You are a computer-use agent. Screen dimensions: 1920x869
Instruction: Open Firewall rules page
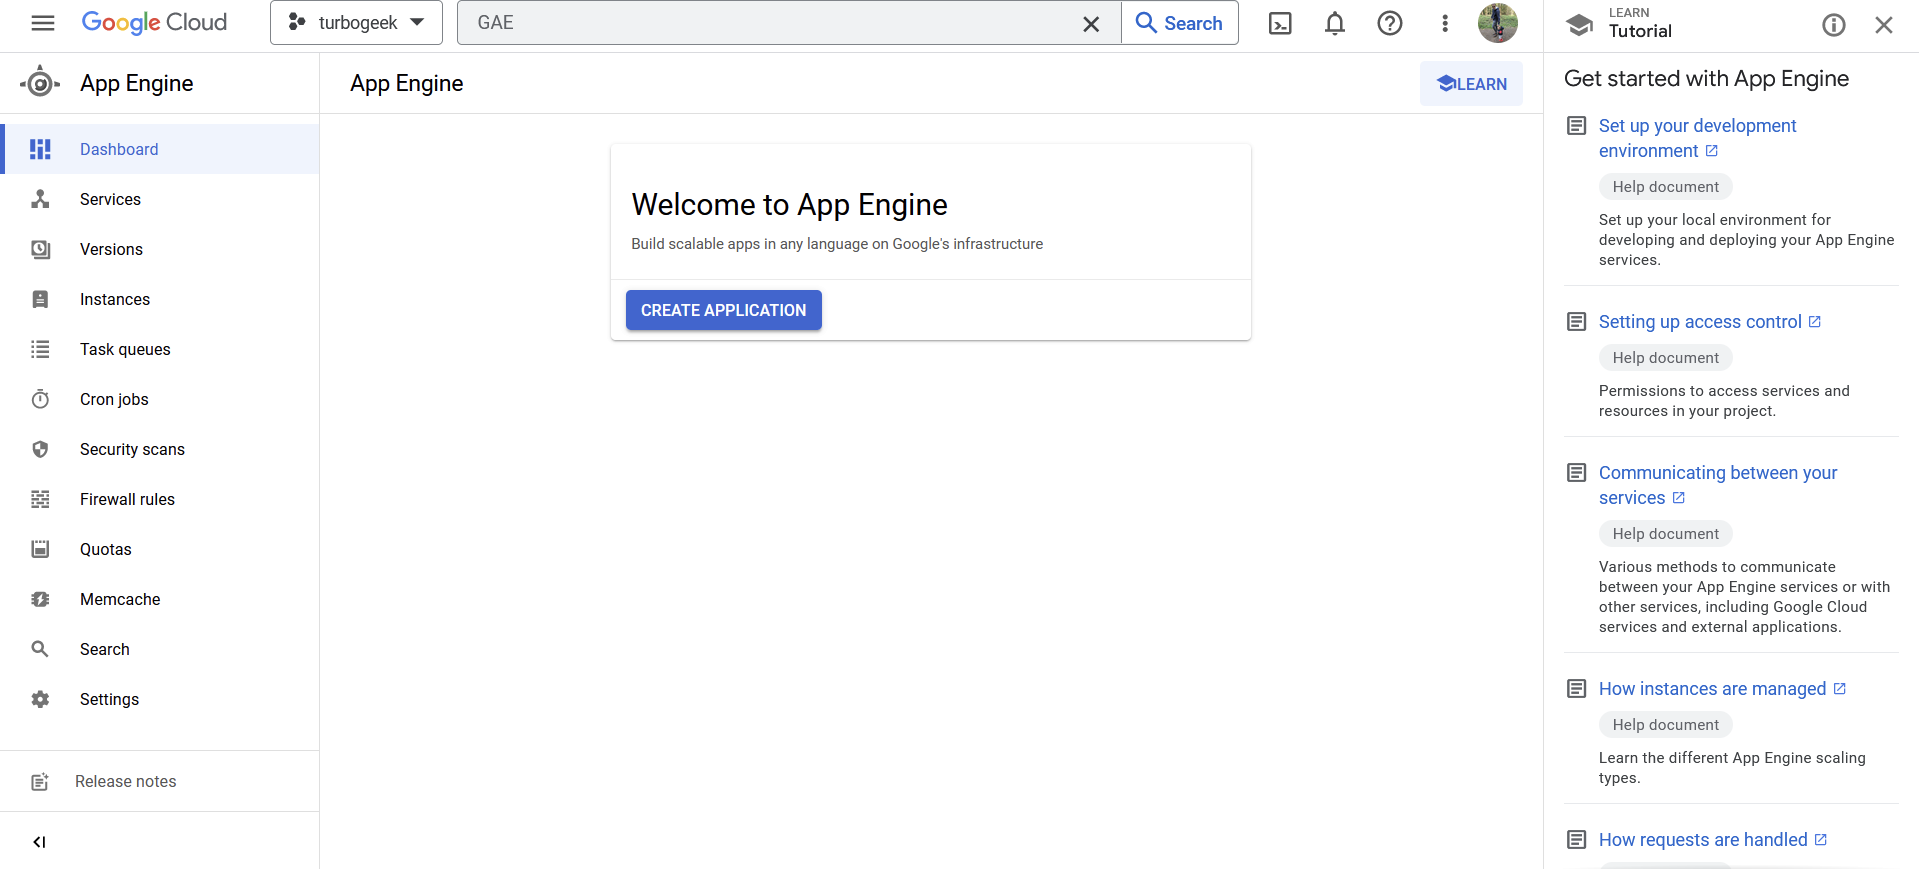[x=160, y=499]
